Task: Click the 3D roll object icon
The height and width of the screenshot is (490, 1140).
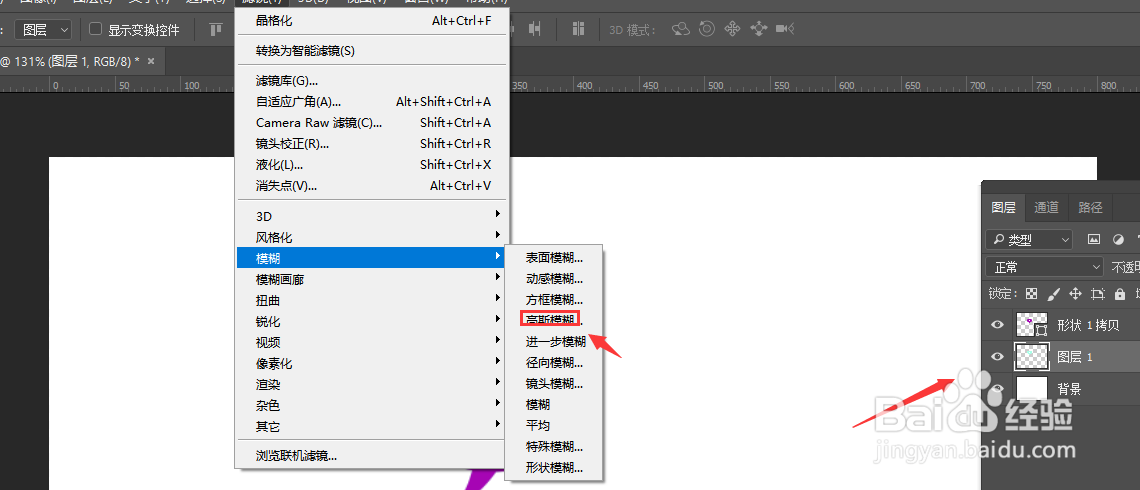Action: 707,29
